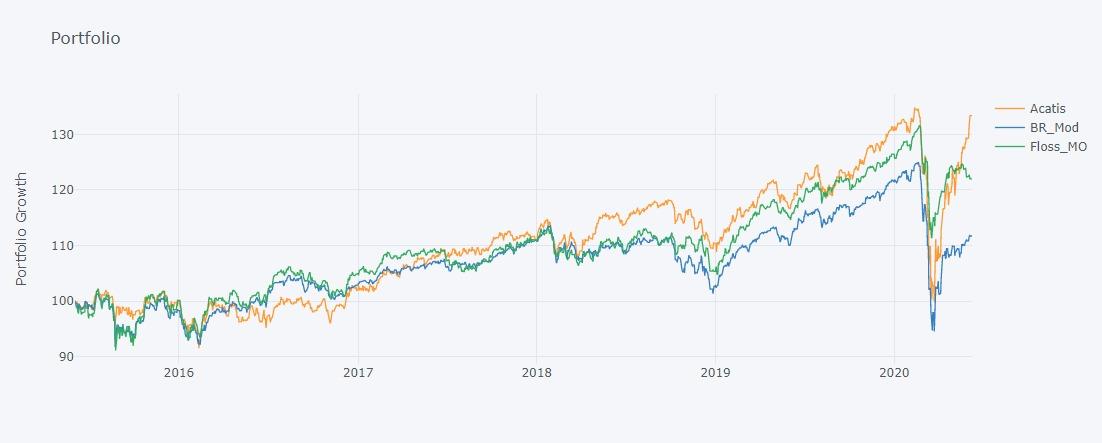The image size is (1102, 443).
Task: Click the 2017 x-axis tick label
Action: click(x=357, y=373)
